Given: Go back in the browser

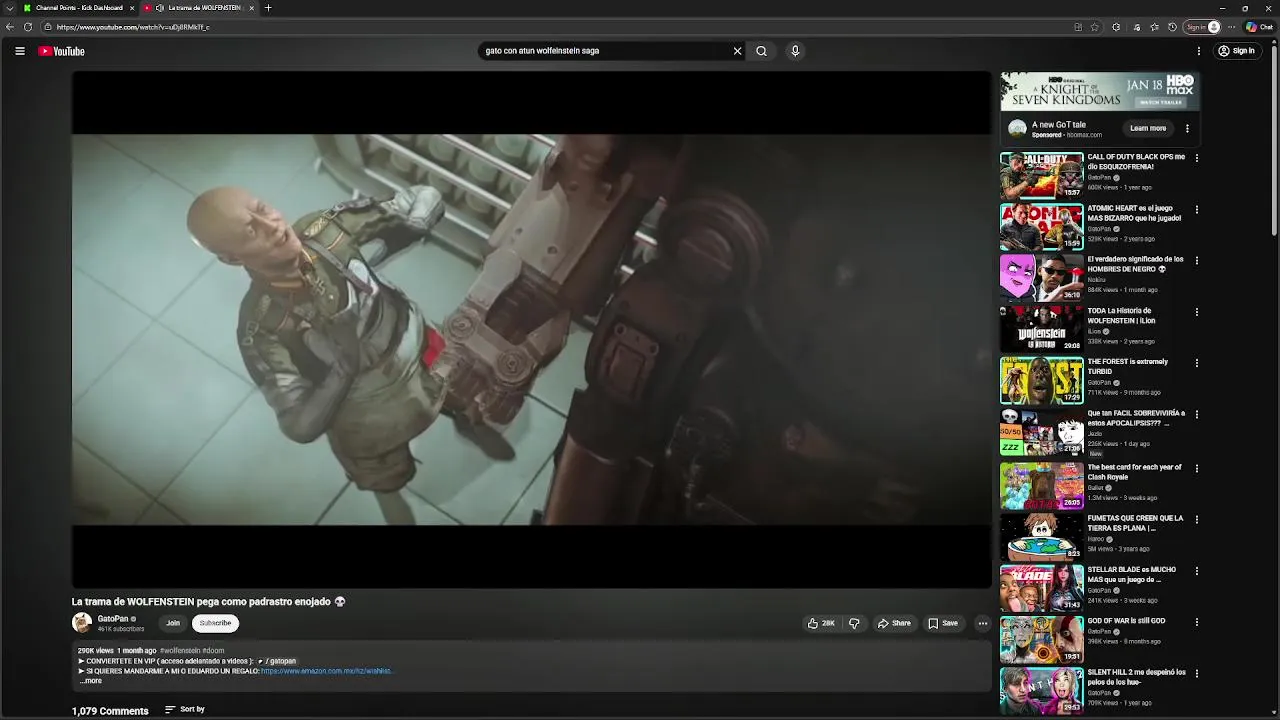Looking at the screenshot, I should (10, 27).
